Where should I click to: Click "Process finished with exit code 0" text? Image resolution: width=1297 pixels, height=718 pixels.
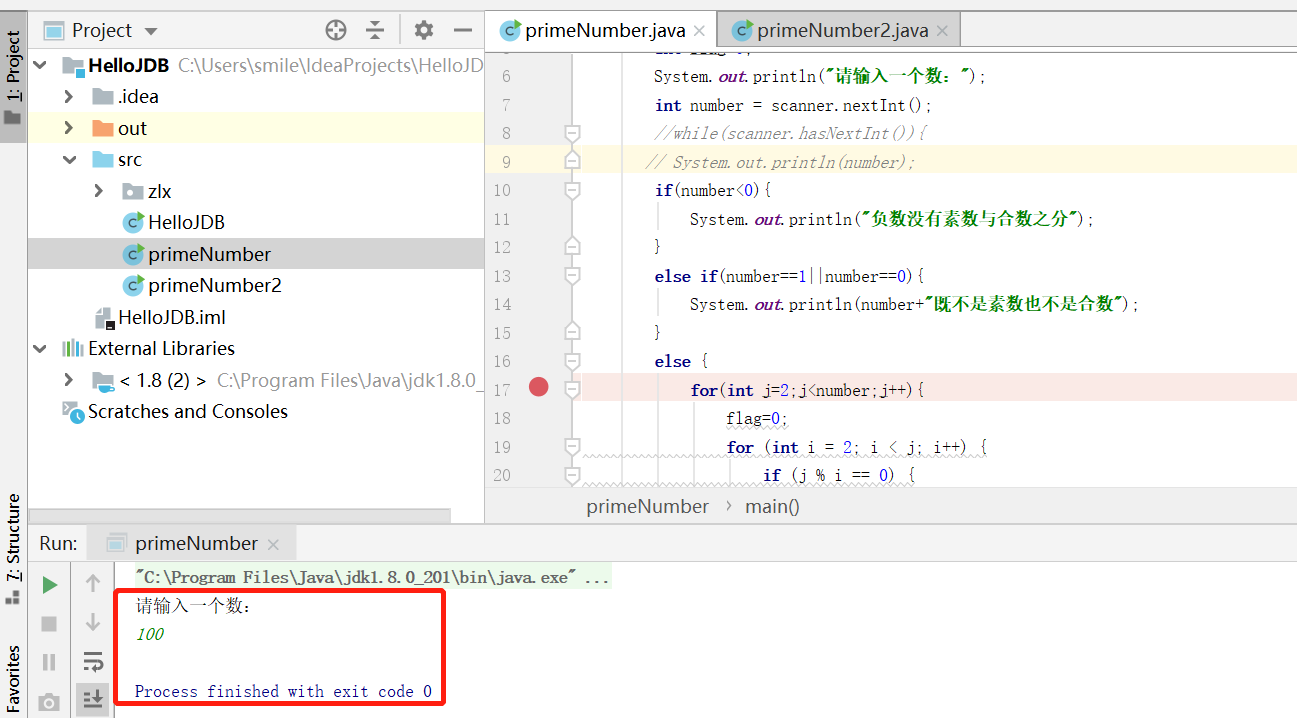coord(283,691)
